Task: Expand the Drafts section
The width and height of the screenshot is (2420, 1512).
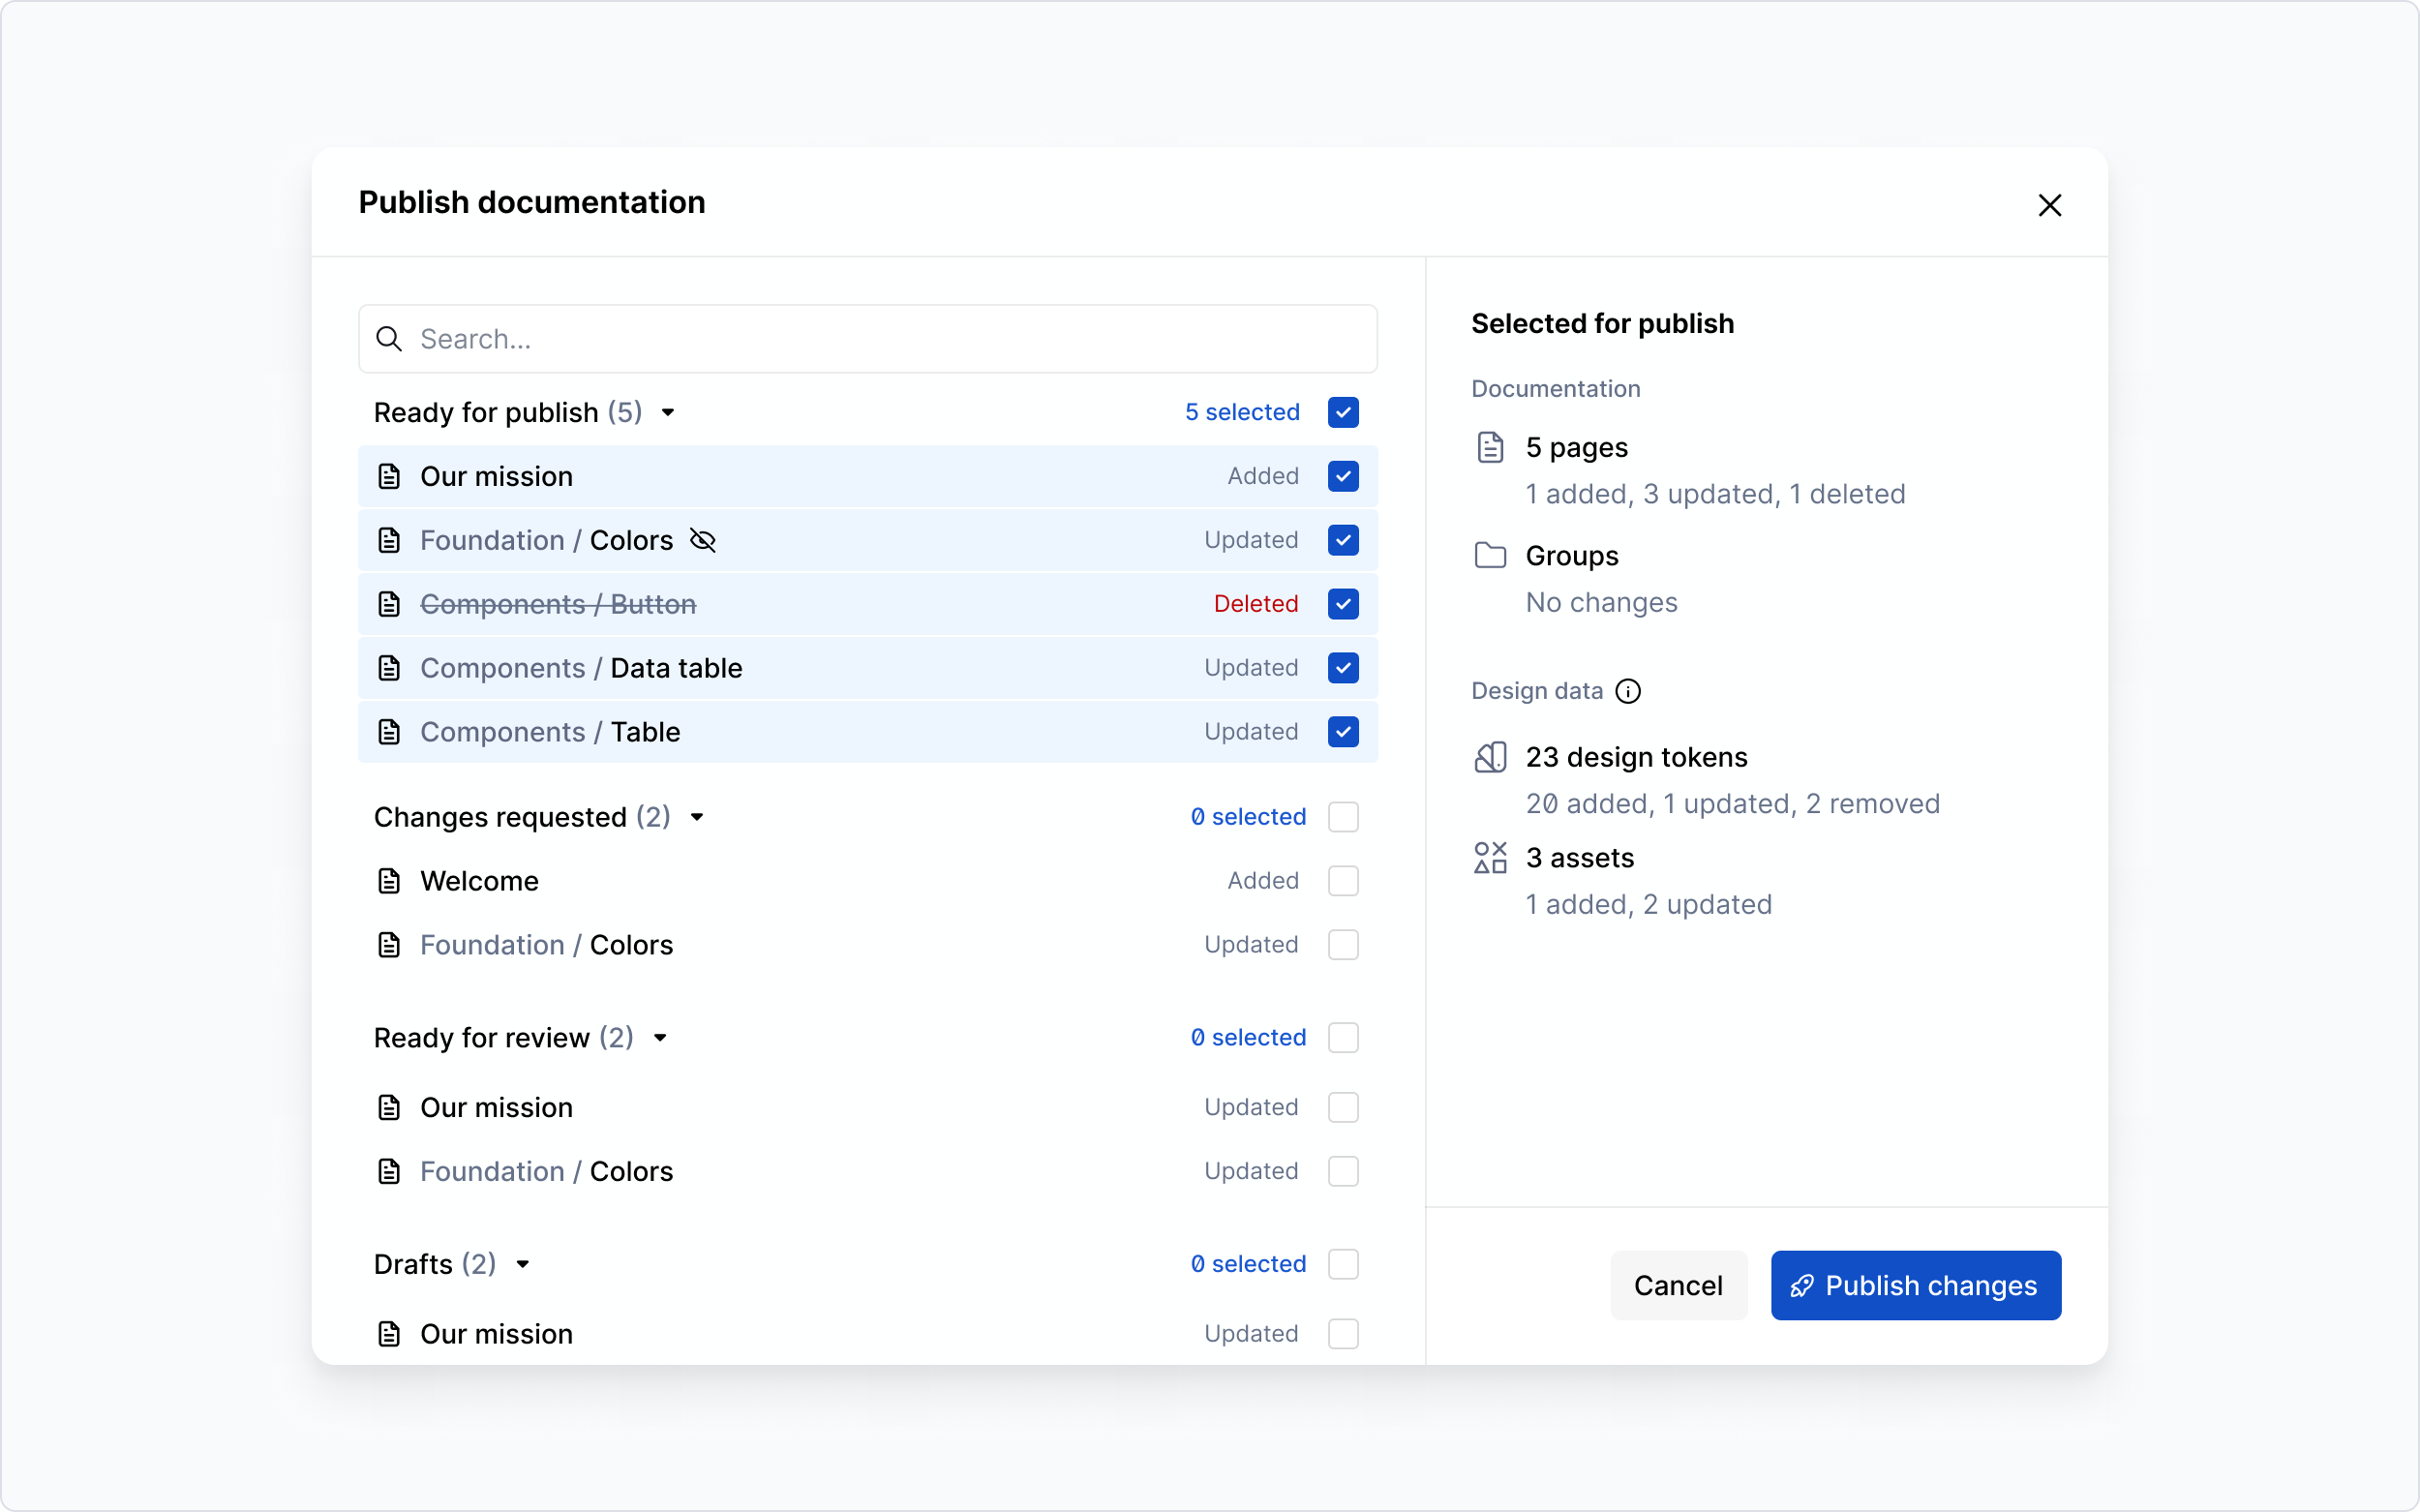Action: click(x=524, y=1264)
